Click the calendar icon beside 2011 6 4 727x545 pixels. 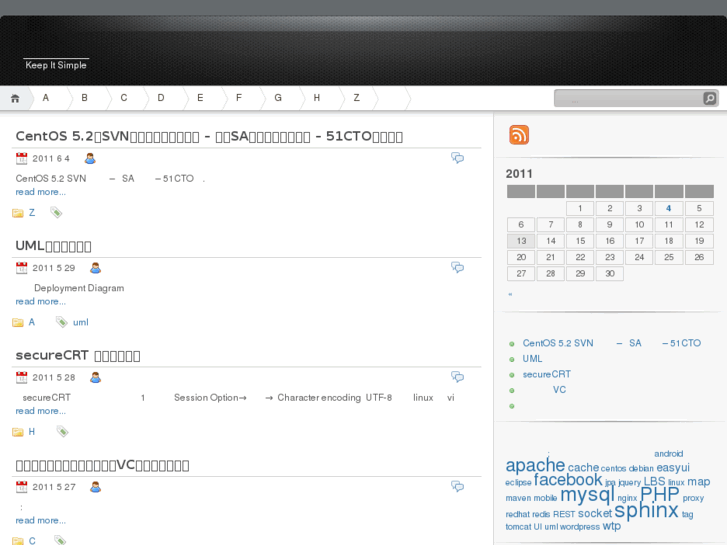tap(21, 159)
